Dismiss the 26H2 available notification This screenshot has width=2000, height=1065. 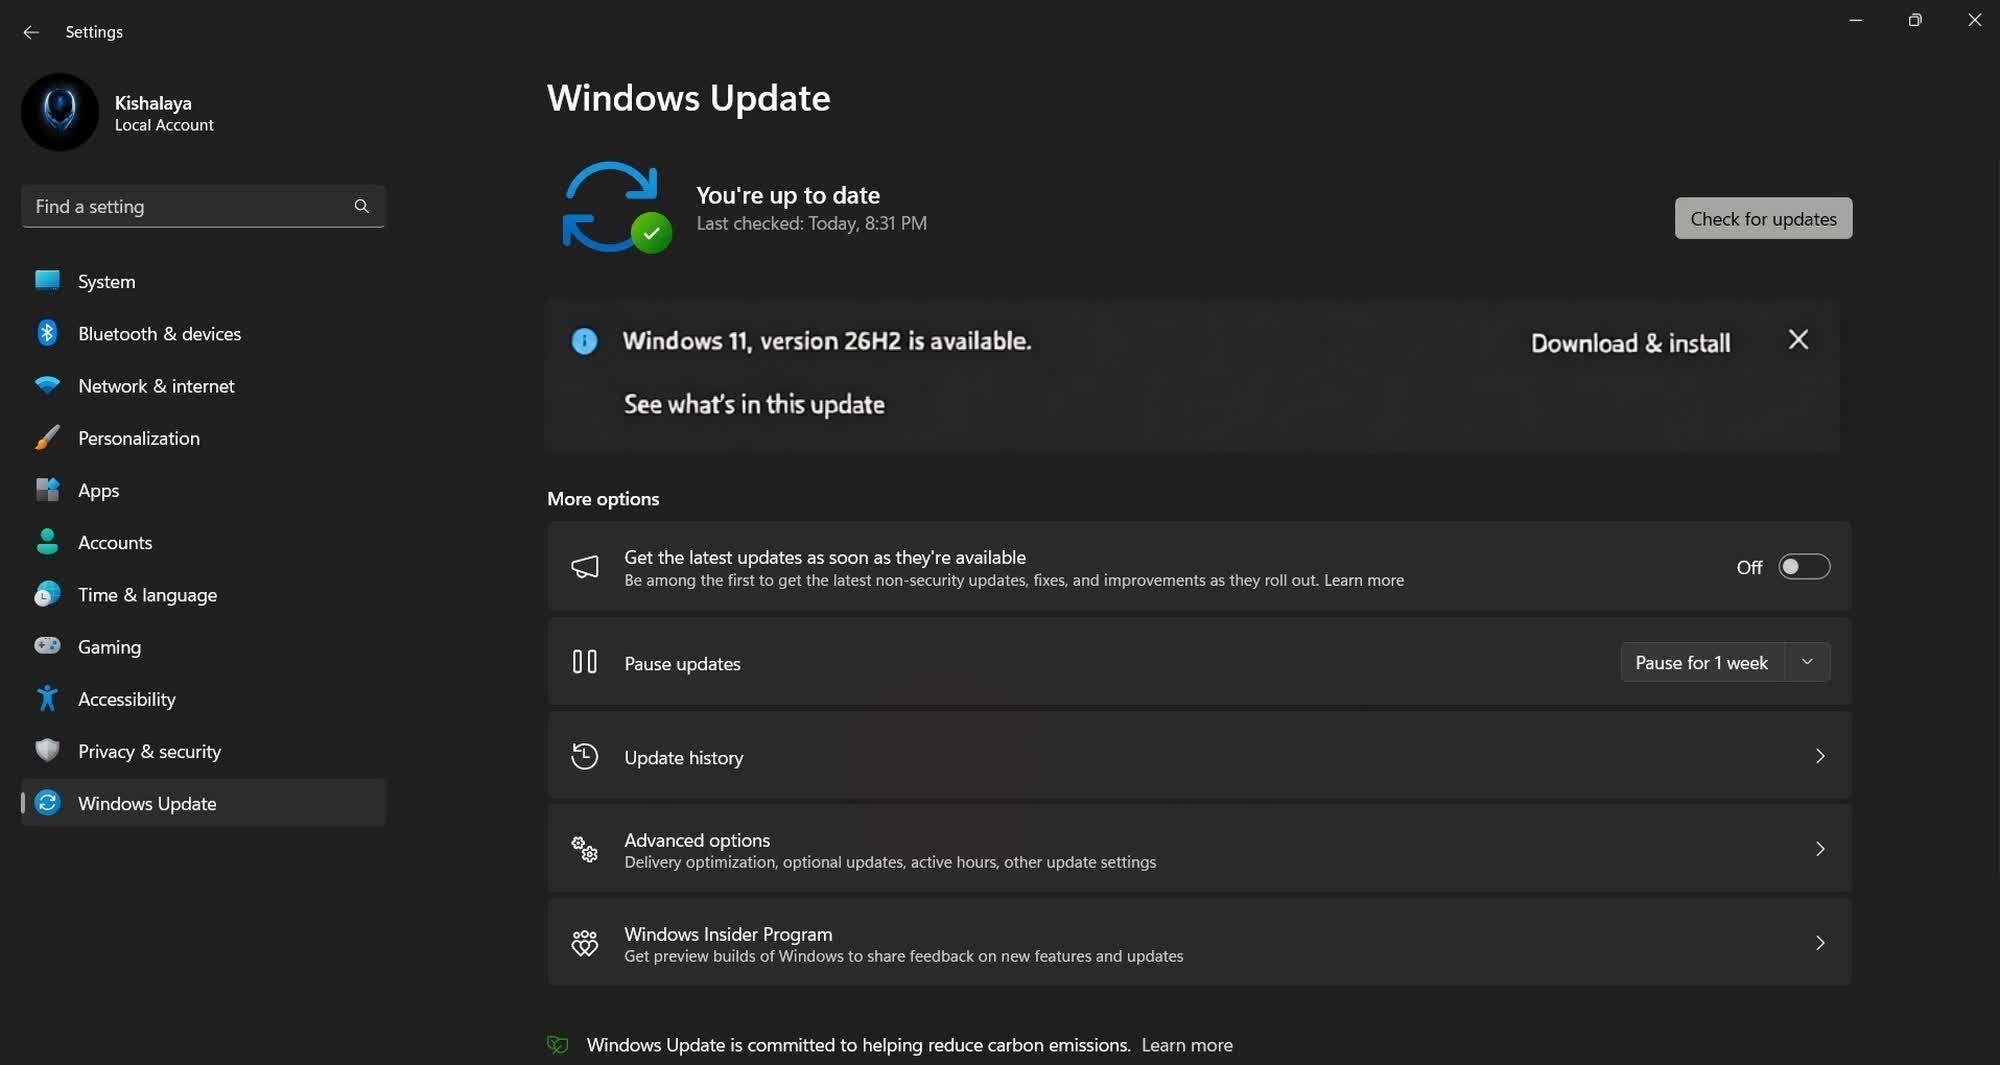[1798, 340]
